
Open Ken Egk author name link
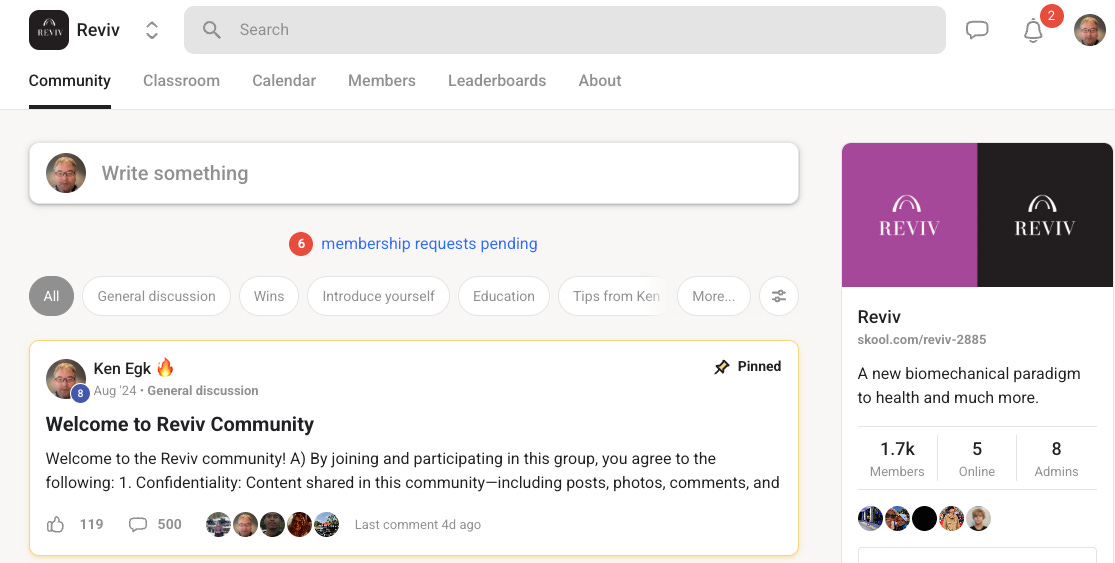click(122, 368)
